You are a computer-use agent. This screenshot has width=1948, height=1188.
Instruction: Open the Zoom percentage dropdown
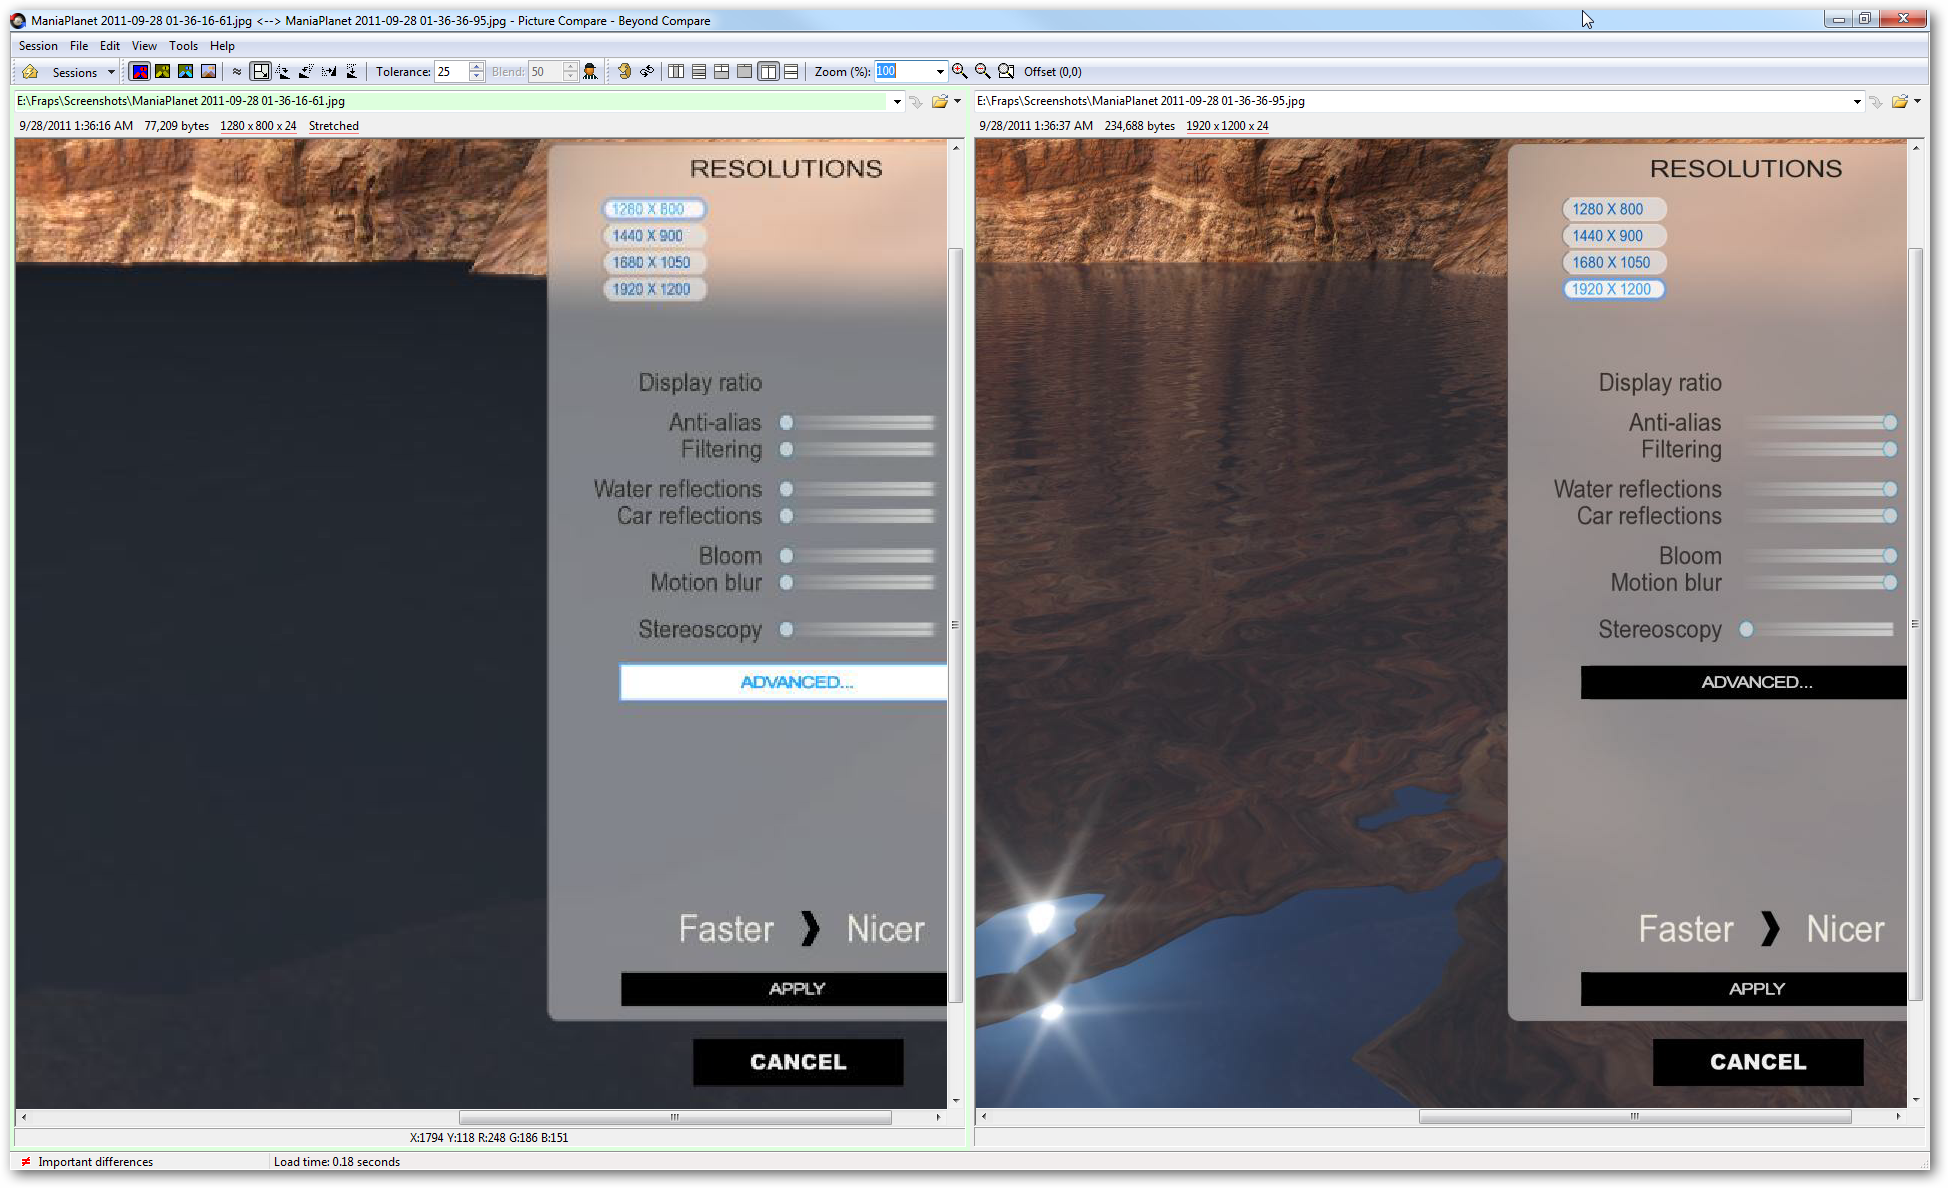coord(939,71)
